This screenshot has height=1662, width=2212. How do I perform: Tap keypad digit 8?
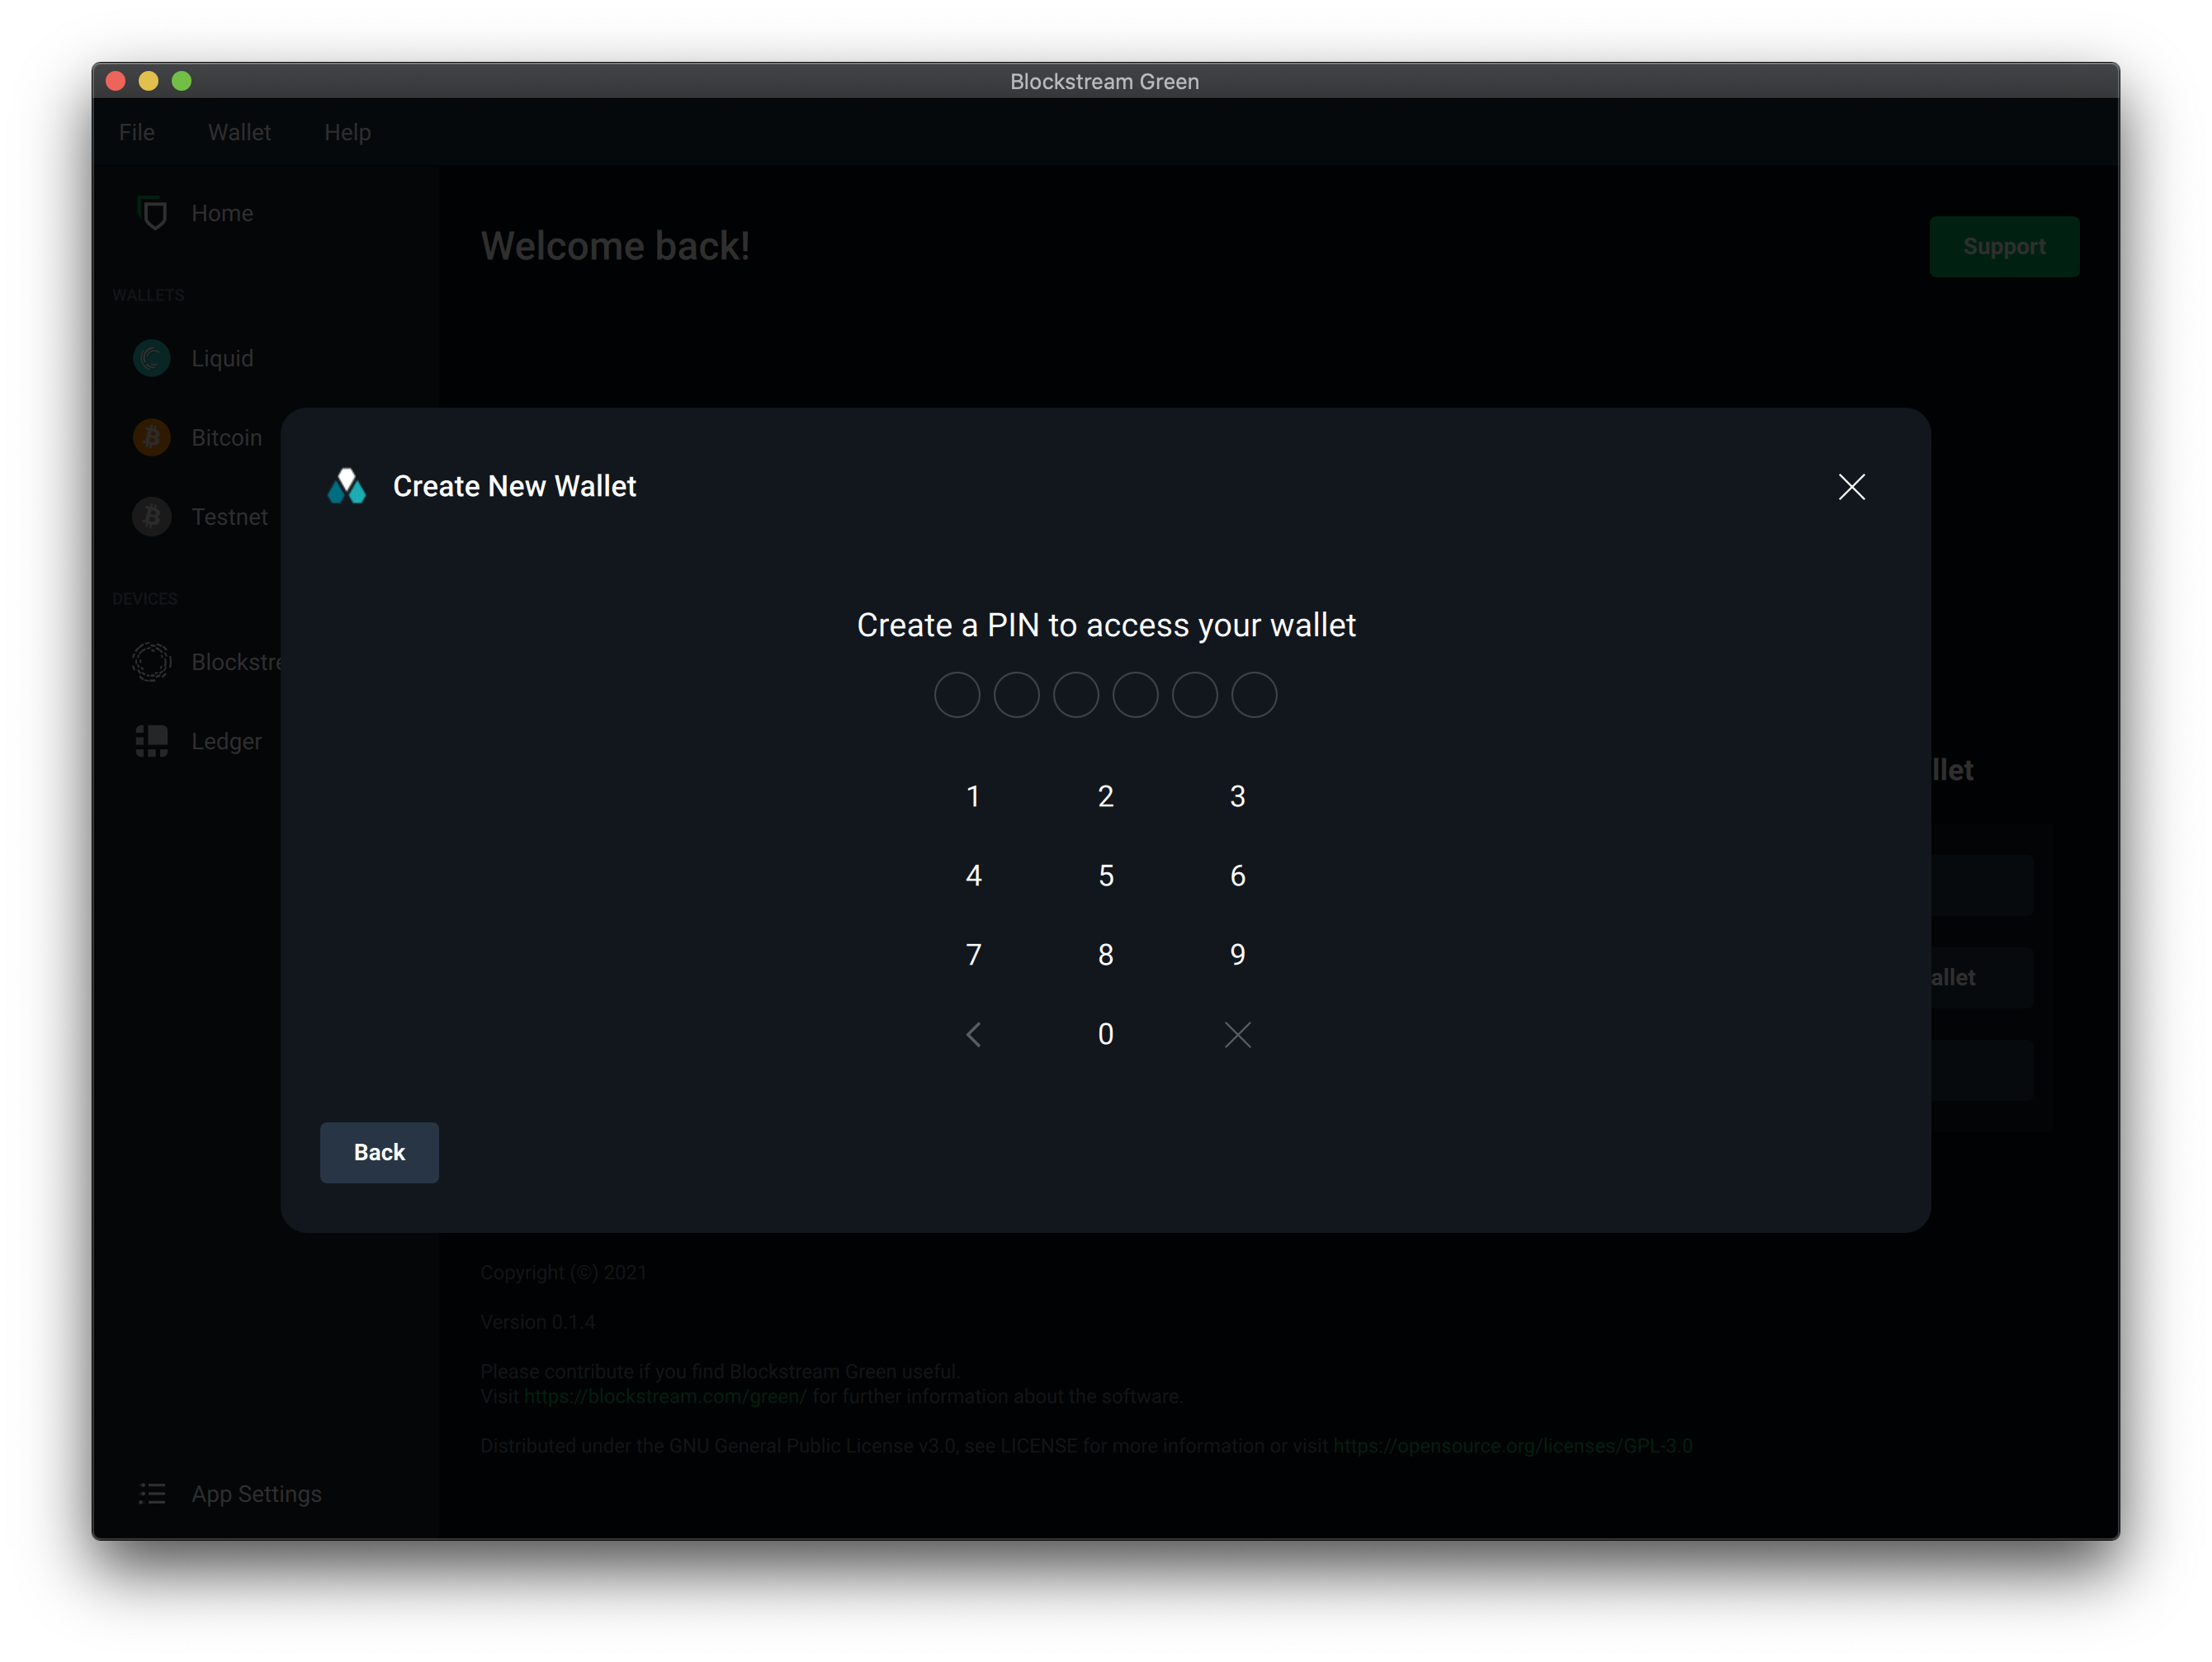coord(1105,954)
